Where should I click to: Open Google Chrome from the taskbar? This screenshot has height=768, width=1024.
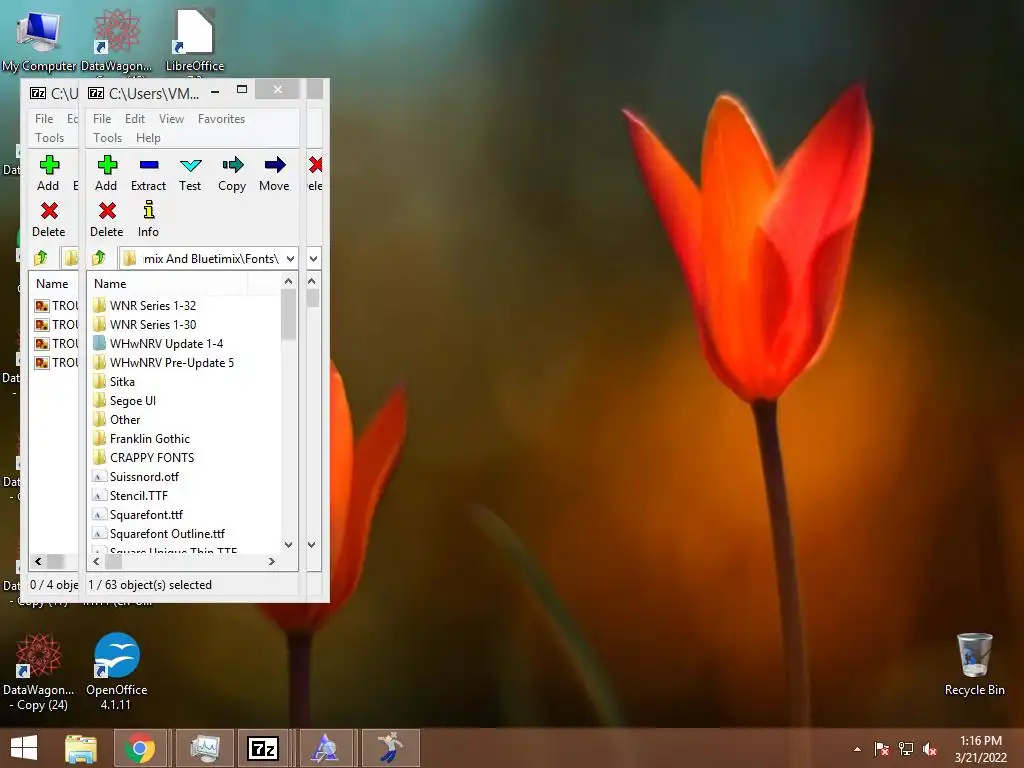point(140,748)
